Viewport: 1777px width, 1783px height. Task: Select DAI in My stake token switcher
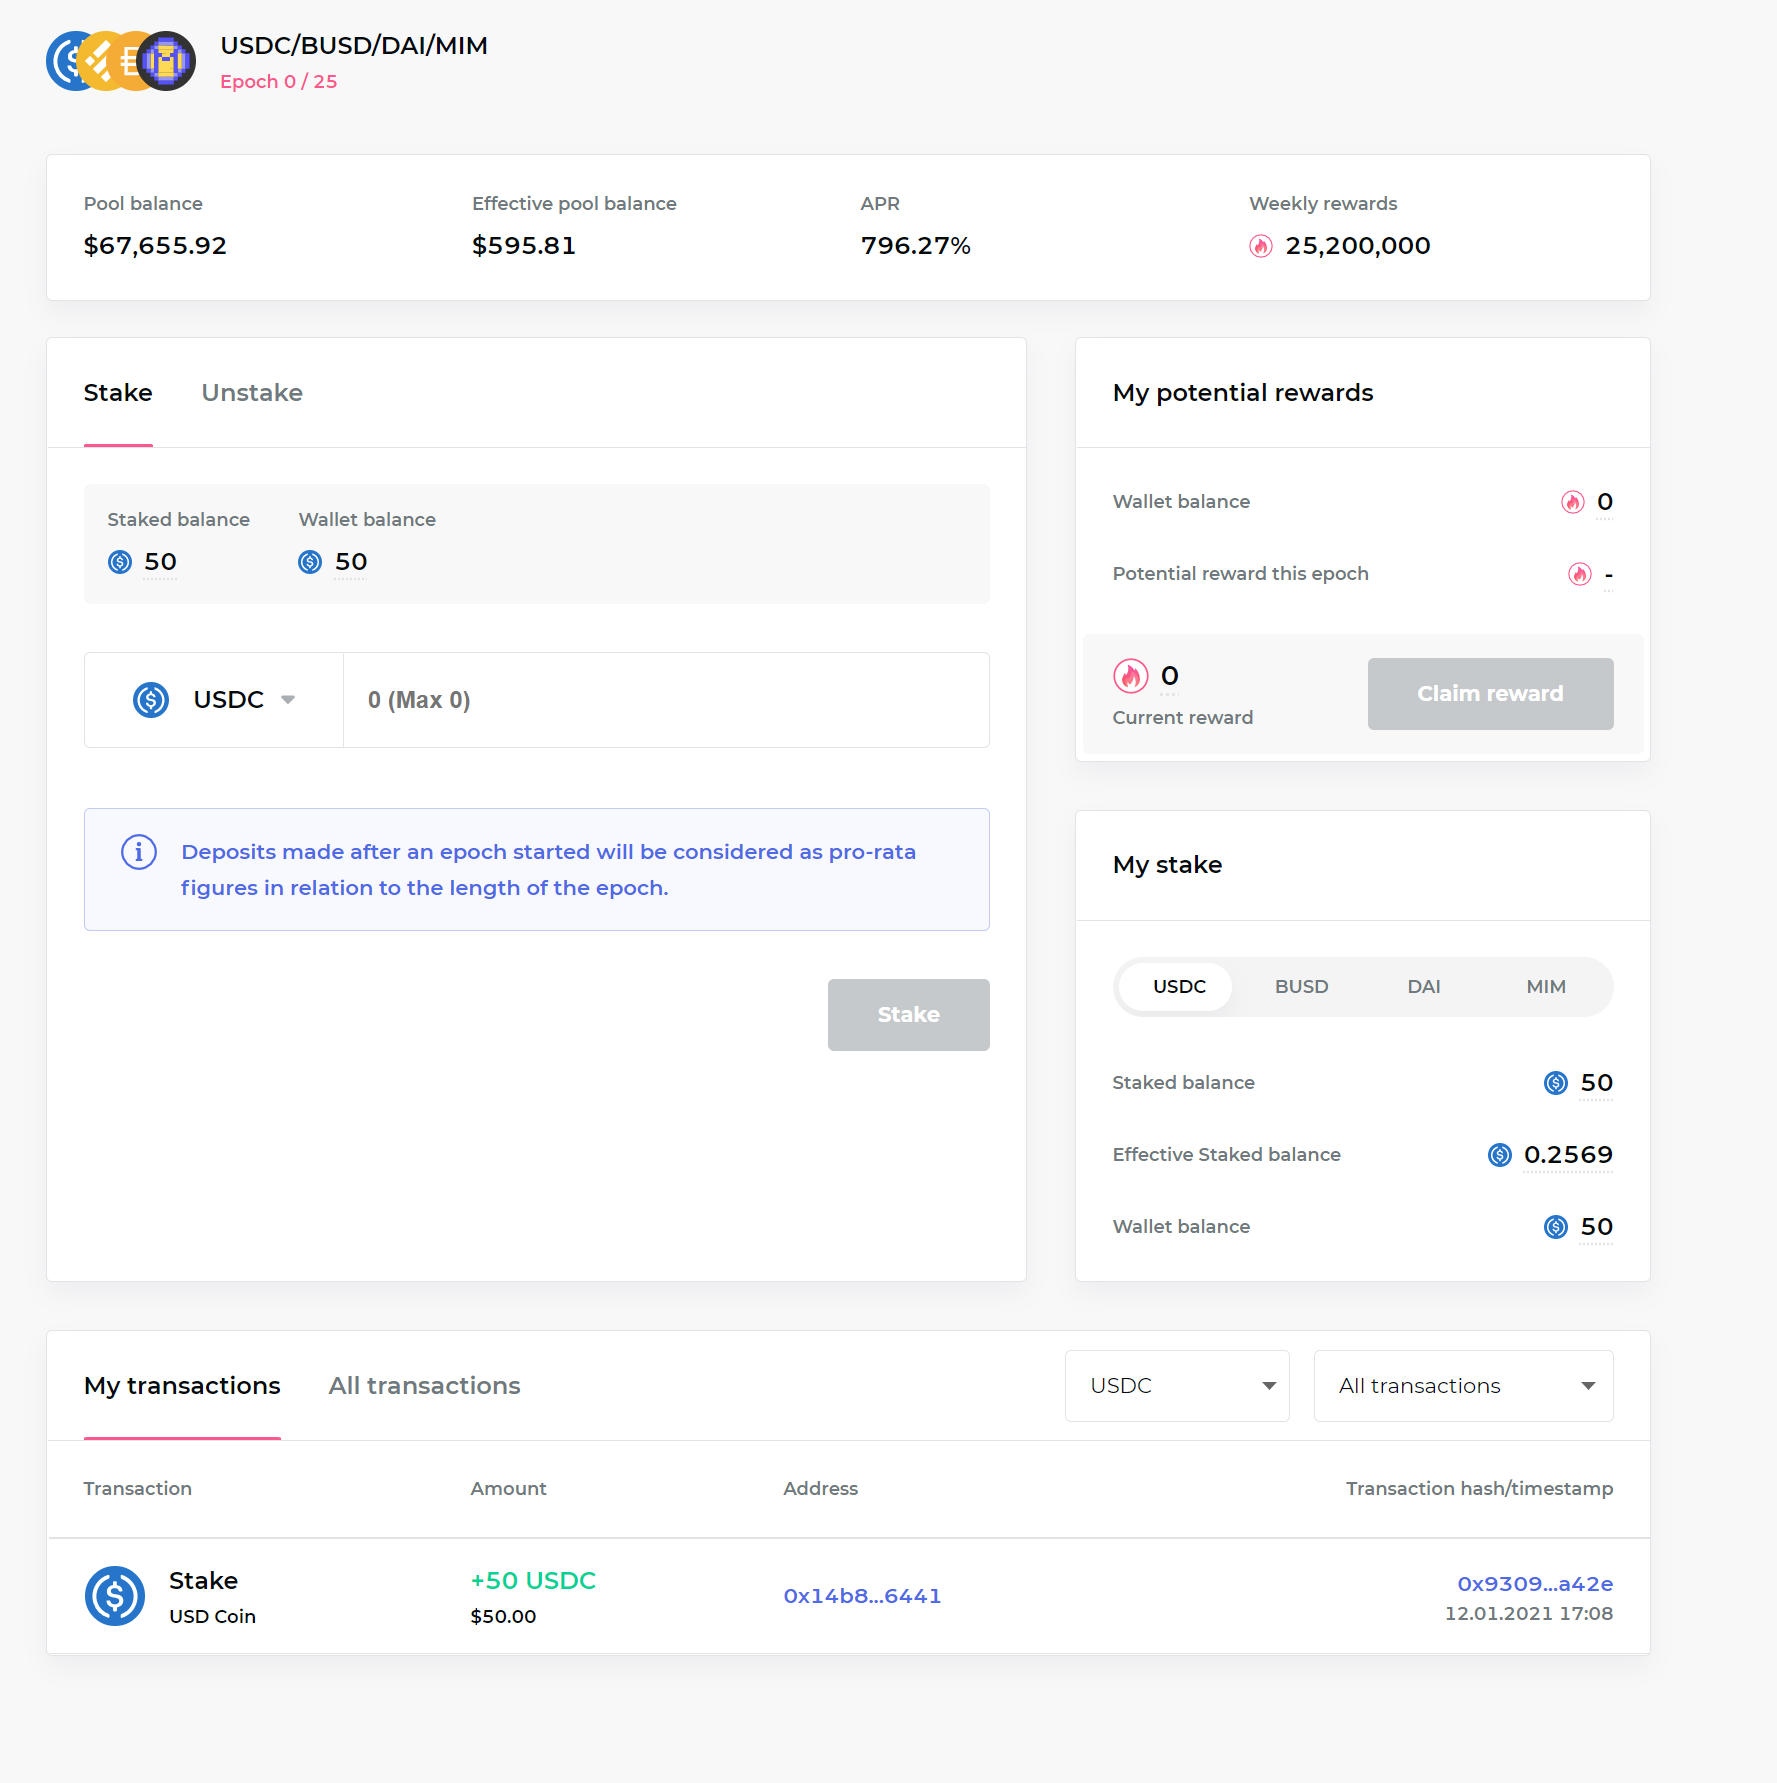1424,987
